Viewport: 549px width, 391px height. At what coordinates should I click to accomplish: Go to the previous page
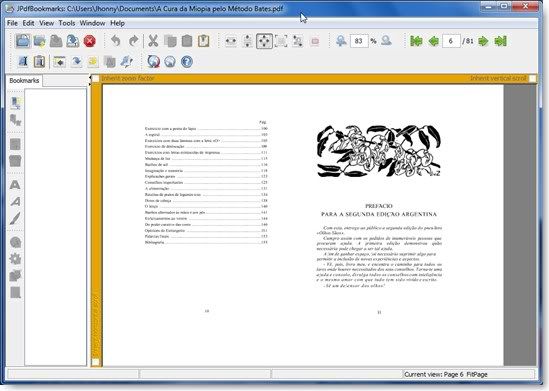pos(433,41)
